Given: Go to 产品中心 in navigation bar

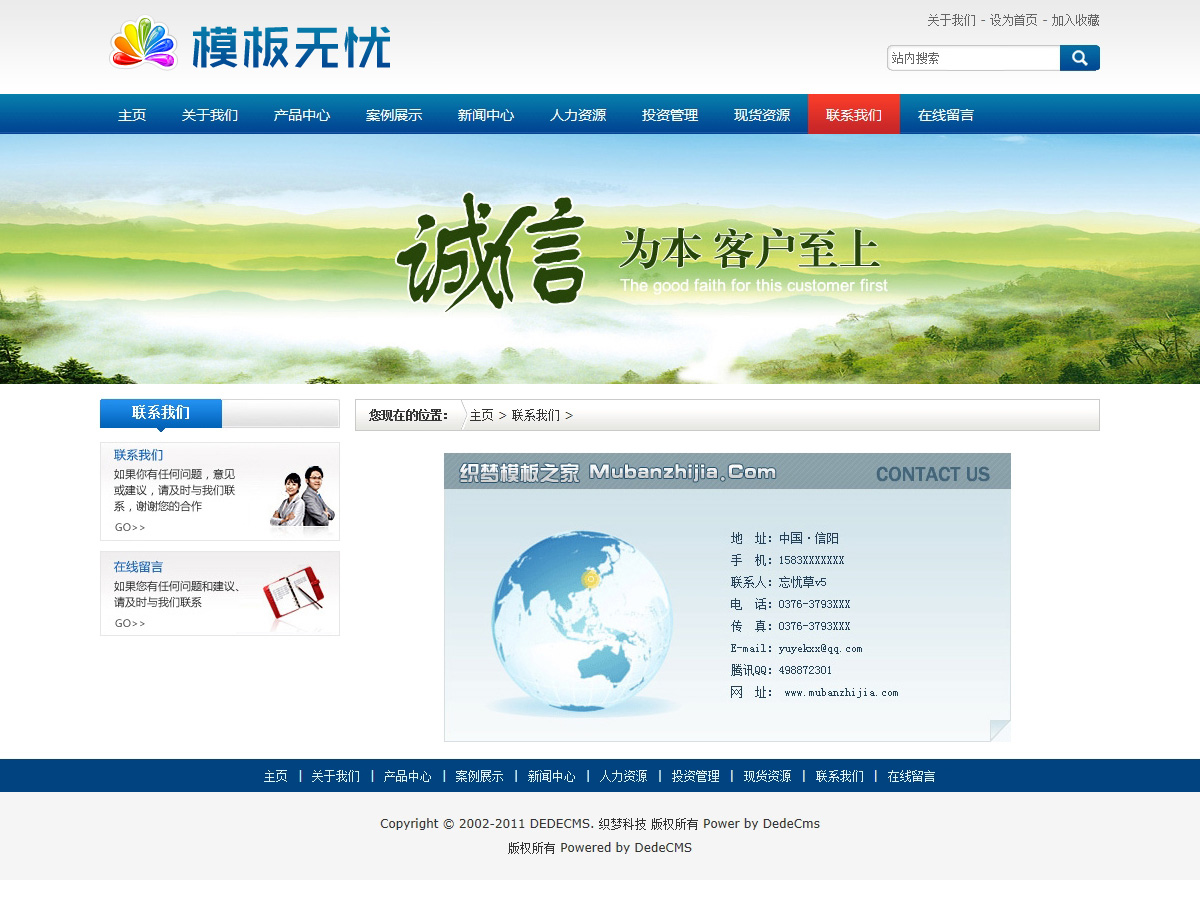Looking at the screenshot, I should (302, 115).
